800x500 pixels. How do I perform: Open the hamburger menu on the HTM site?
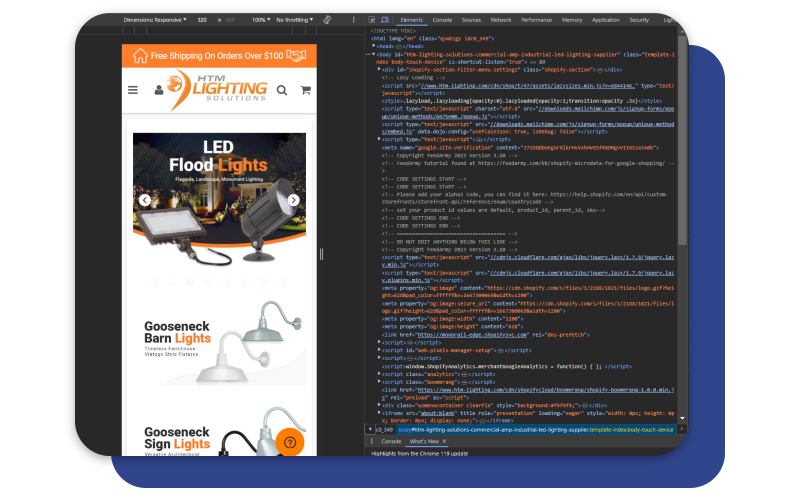click(x=133, y=90)
